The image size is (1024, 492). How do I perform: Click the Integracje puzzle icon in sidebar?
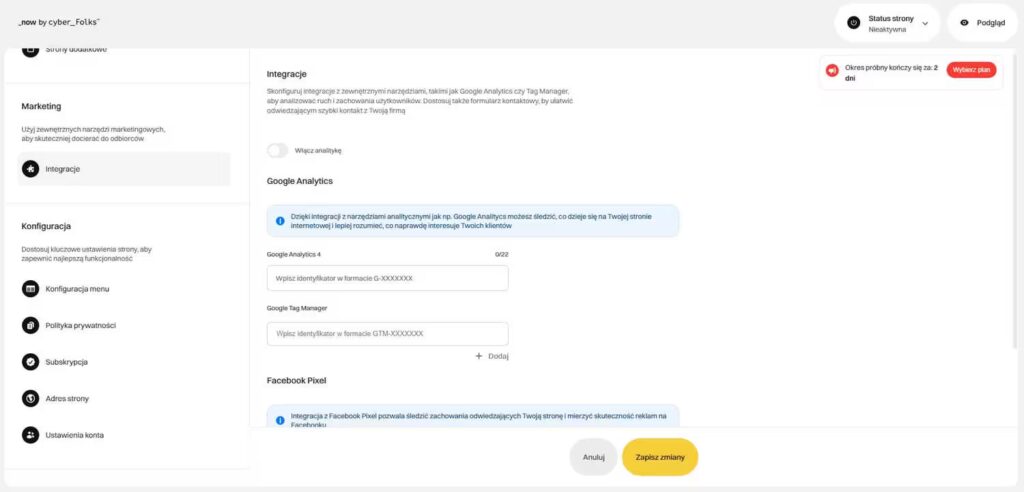(30, 169)
